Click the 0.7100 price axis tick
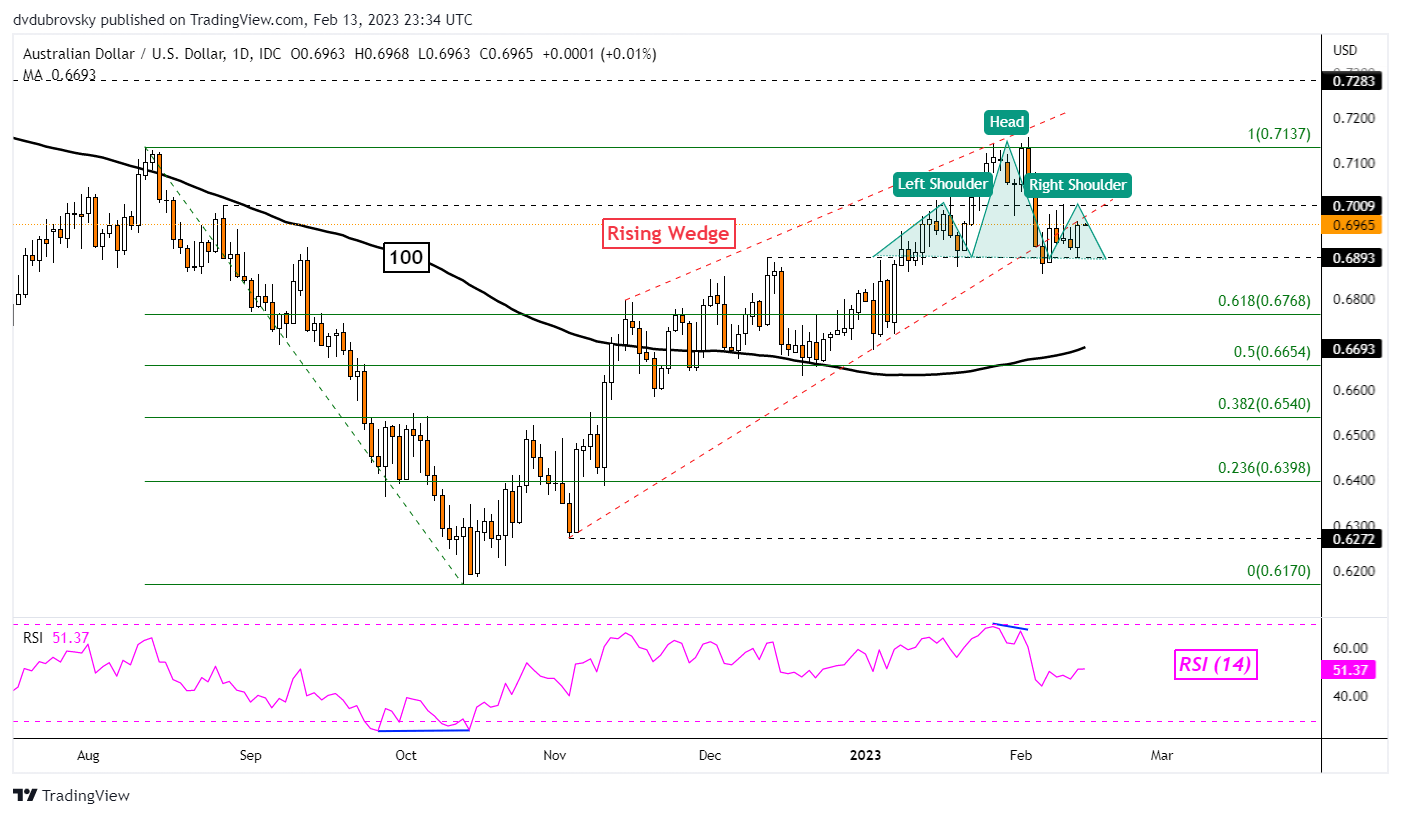Image resolution: width=1401 pixels, height=817 pixels. coord(1354,163)
